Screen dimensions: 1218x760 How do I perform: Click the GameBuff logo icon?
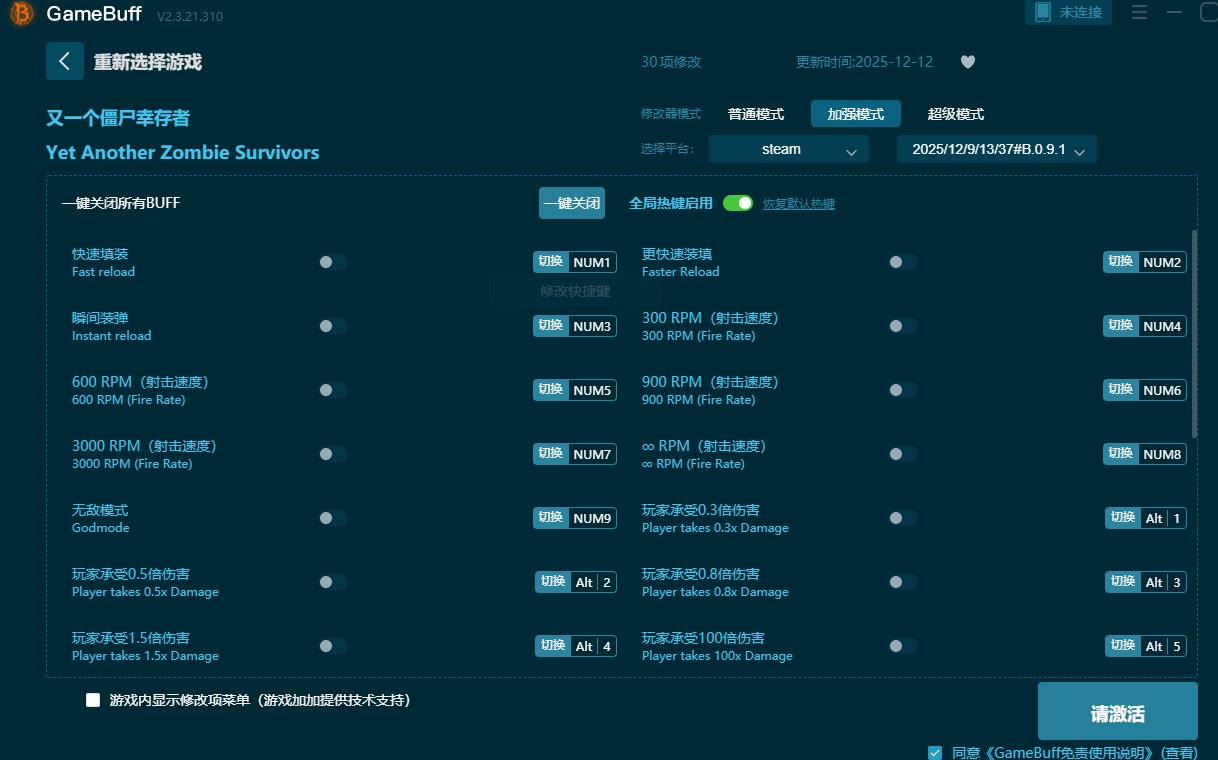[21, 15]
